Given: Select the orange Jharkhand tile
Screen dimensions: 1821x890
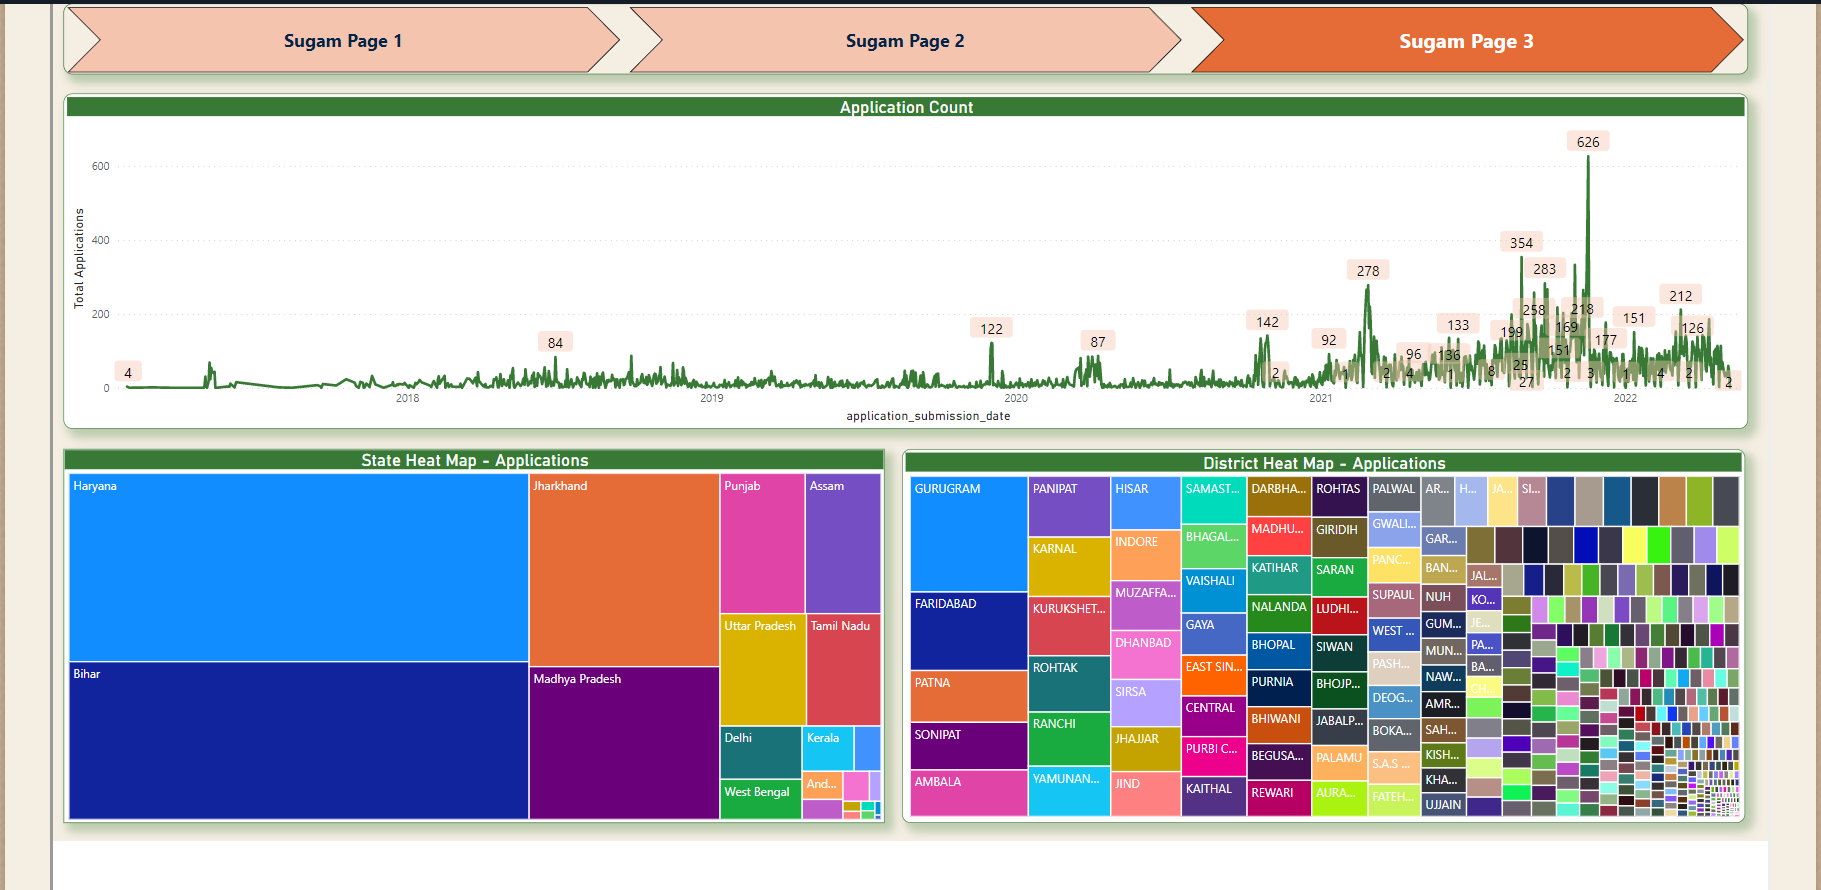Looking at the screenshot, I should click(x=624, y=569).
